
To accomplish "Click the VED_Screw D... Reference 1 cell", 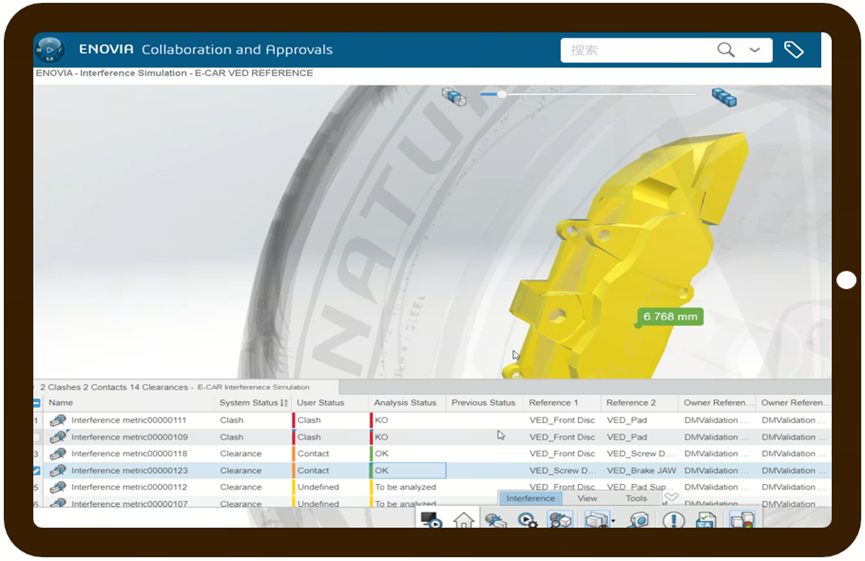I will [x=563, y=471].
